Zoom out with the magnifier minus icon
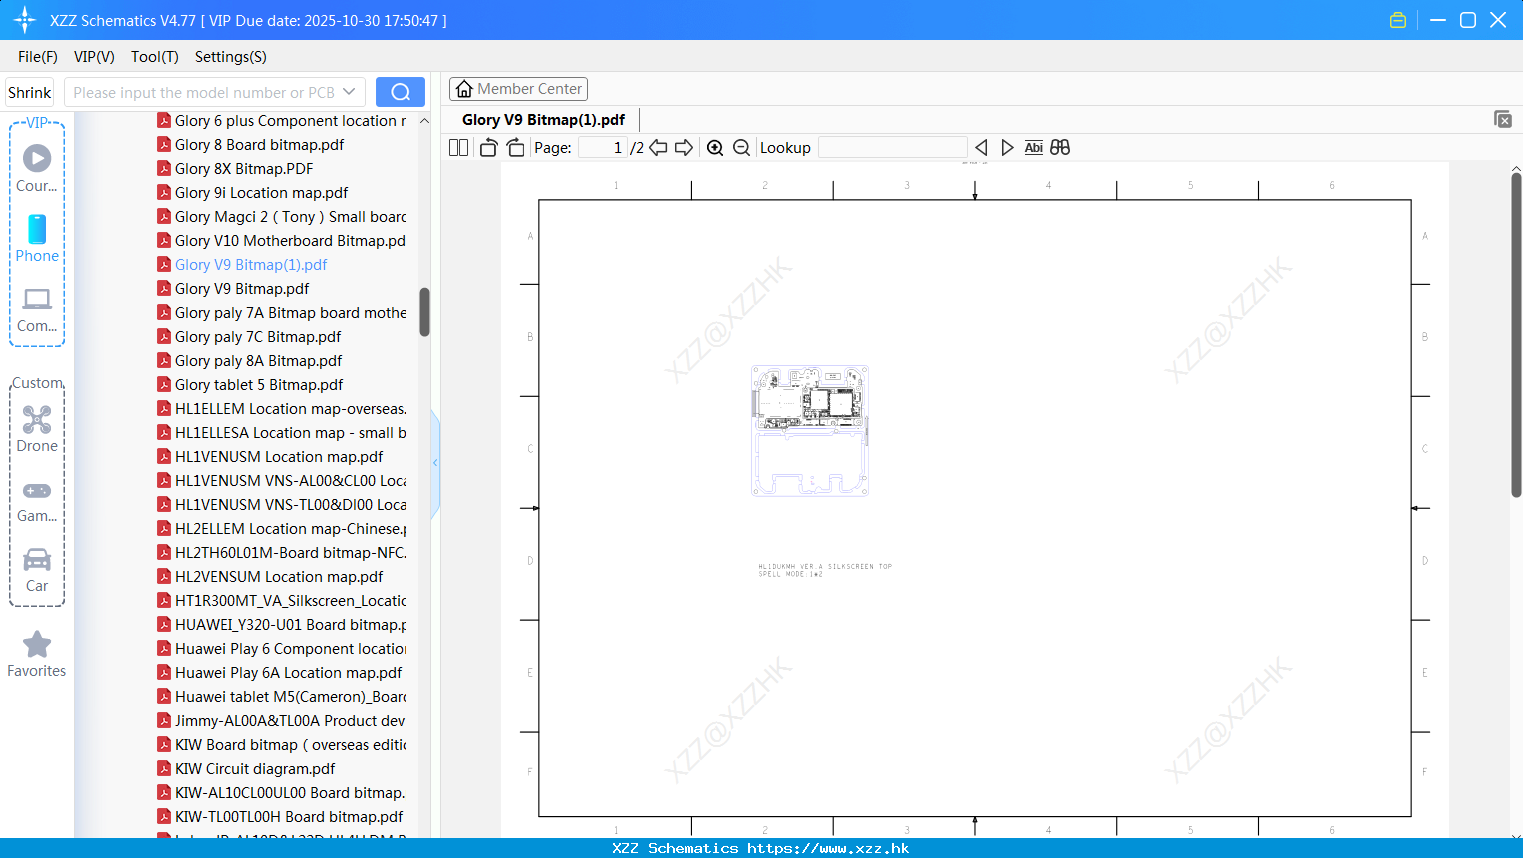 click(741, 148)
